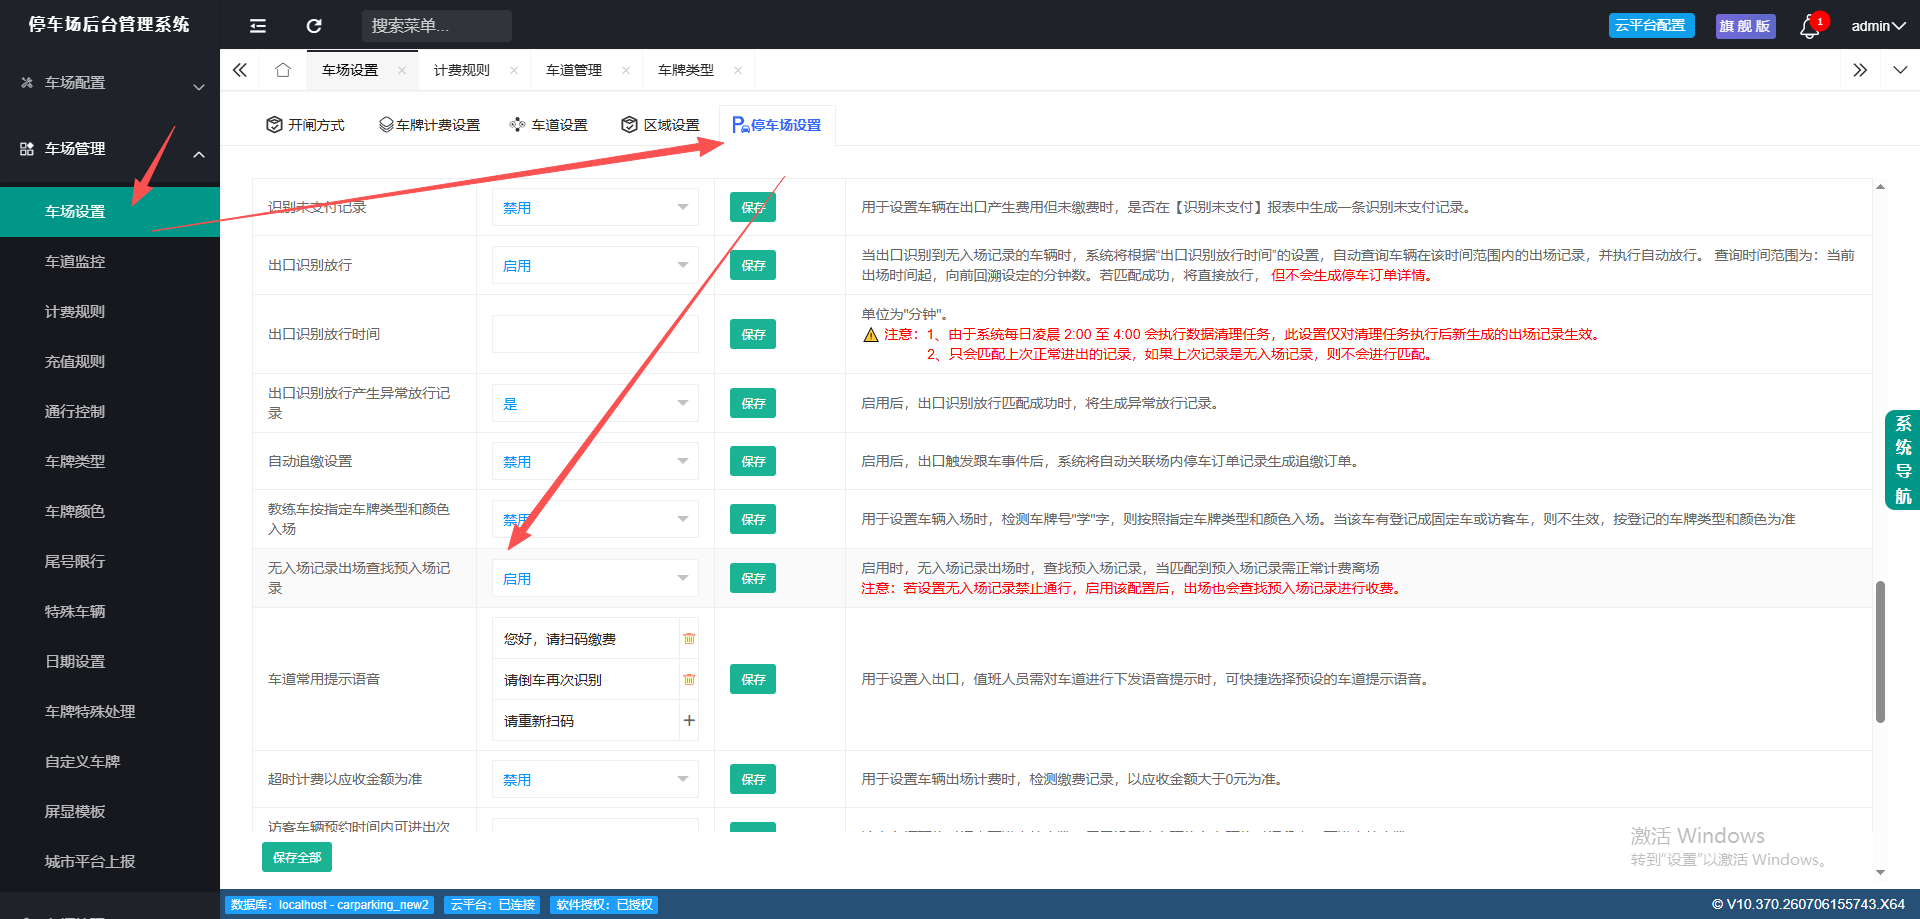Image resolution: width=1920 pixels, height=919 pixels.
Task: Open the 出口识别放行 dropdown
Action: 595,265
